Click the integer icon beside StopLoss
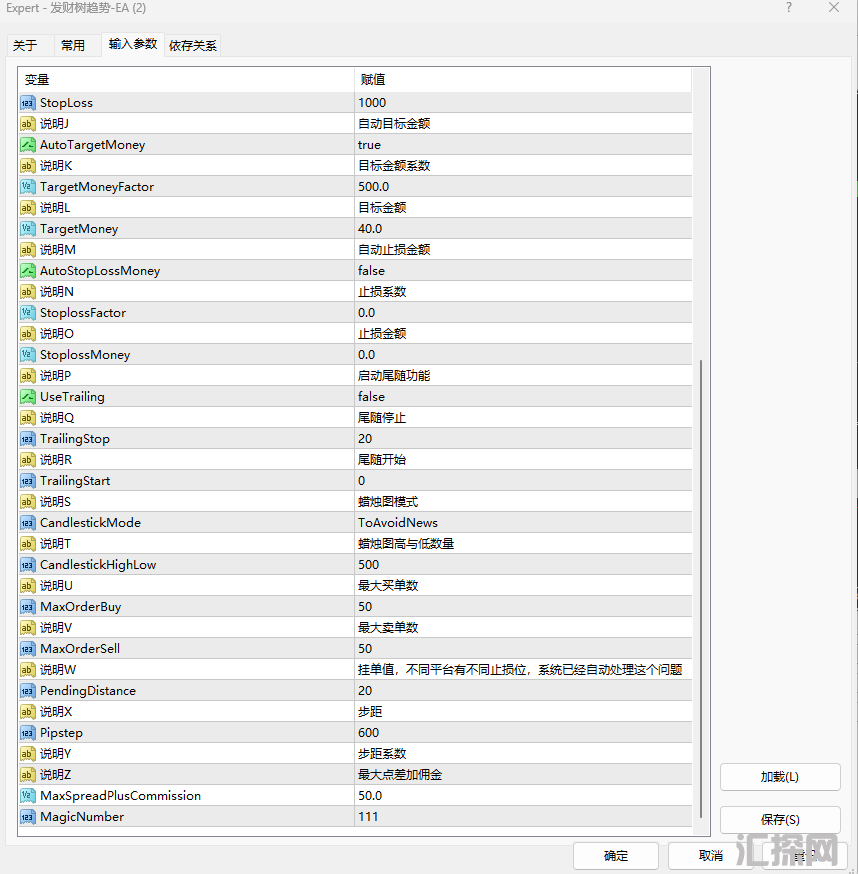 click(28, 102)
